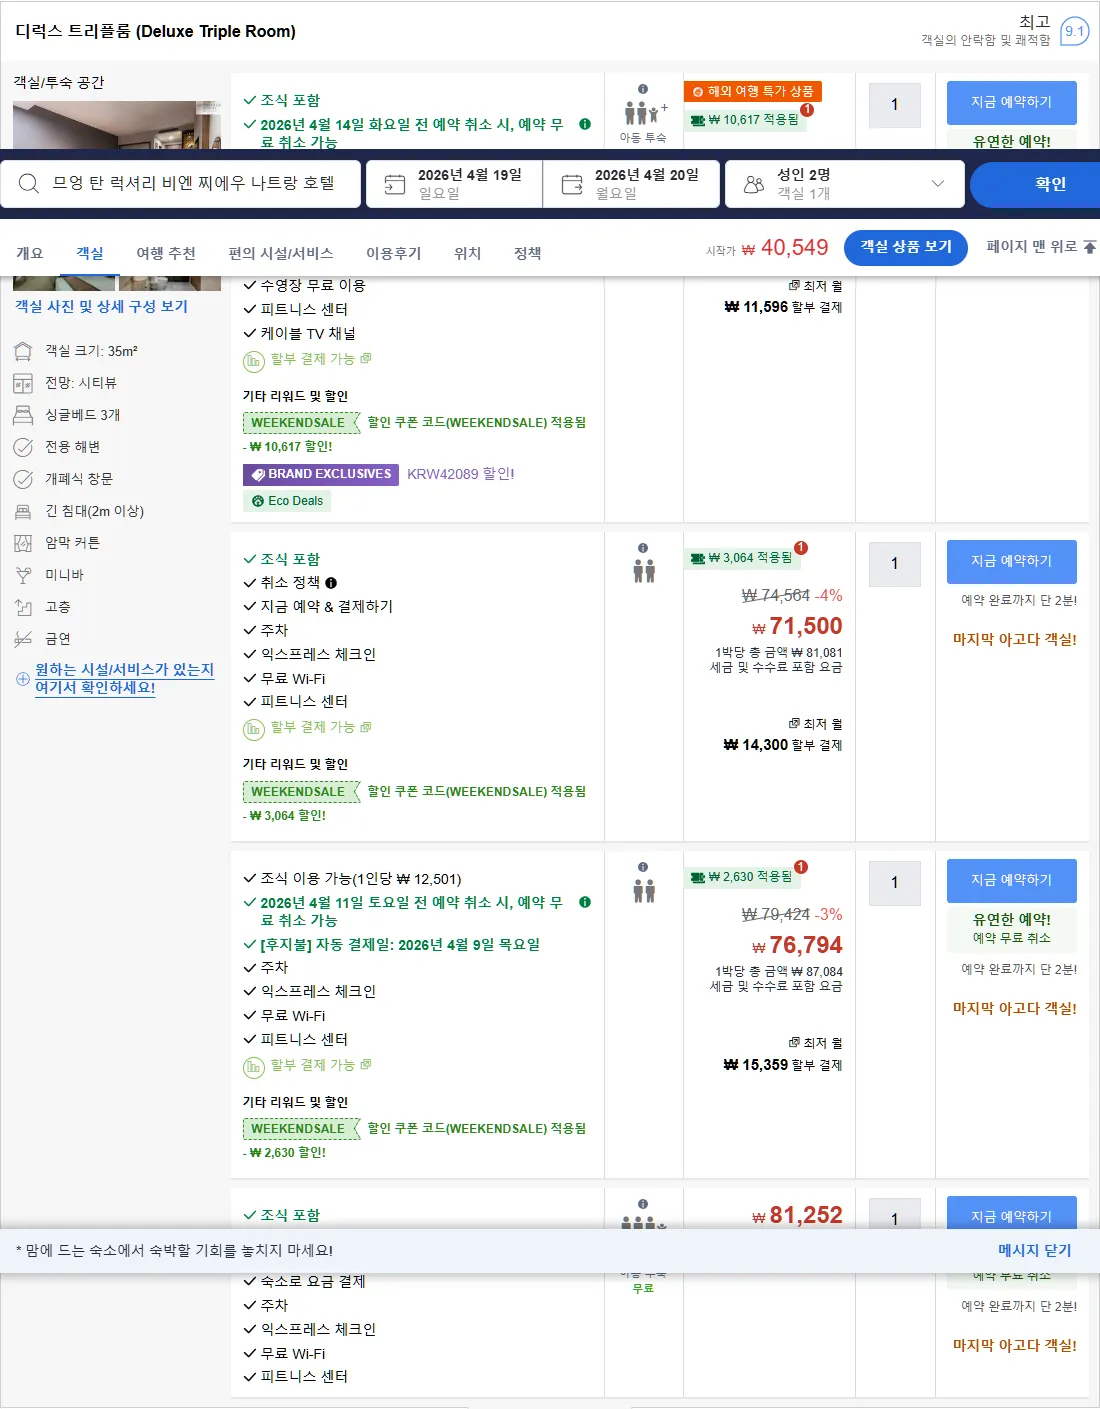Open the 객실 사진 및 상세 구성 보기 link
Image resolution: width=1100 pixels, height=1409 pixels.
[101, 306]
